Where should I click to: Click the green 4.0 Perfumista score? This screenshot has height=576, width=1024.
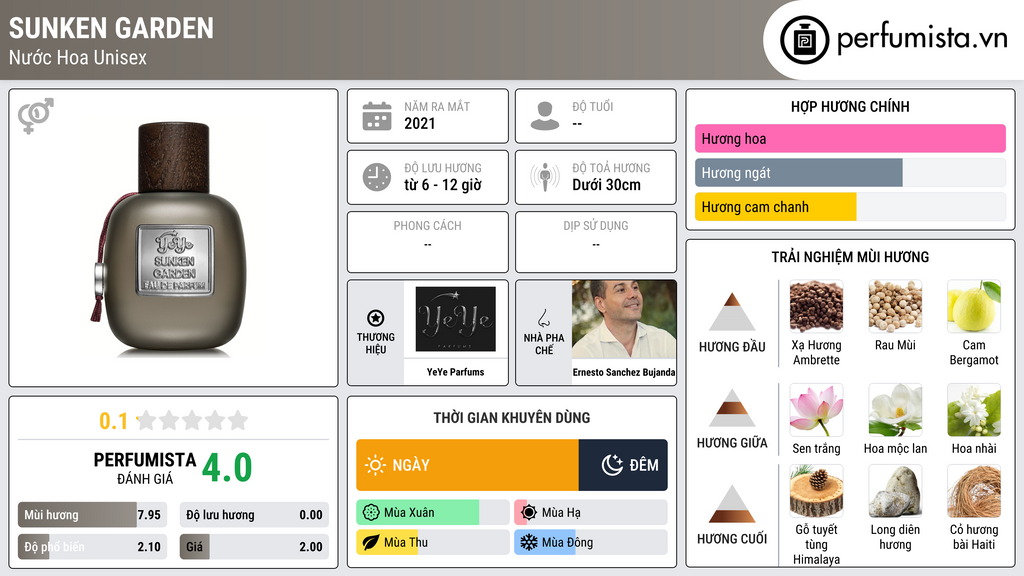coord(227,467)
